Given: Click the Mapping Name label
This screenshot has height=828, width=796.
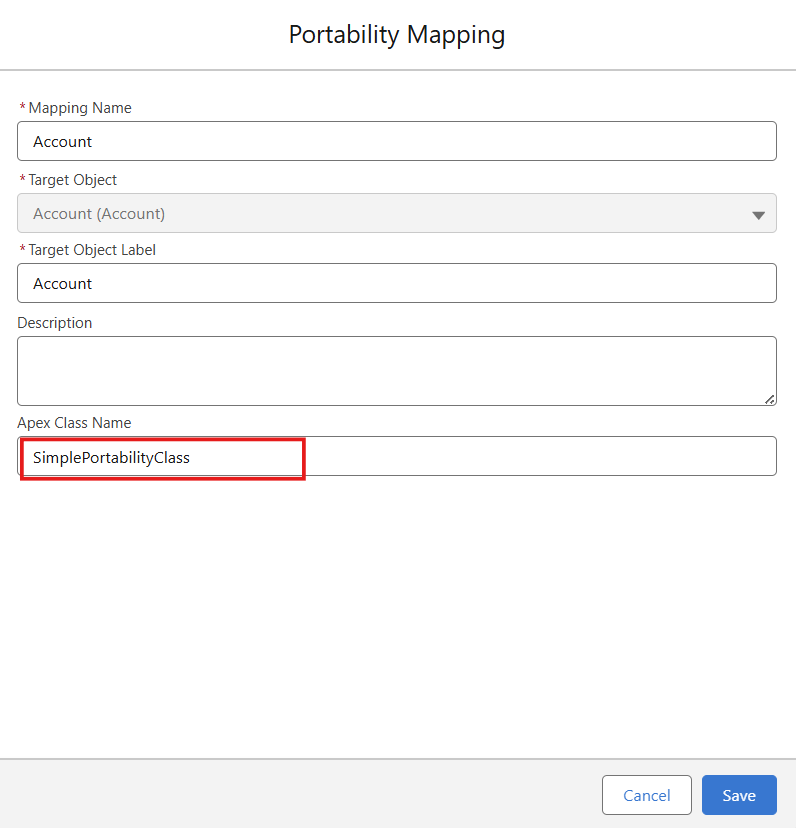Looking at the screenshot, I should coord(80,108).
